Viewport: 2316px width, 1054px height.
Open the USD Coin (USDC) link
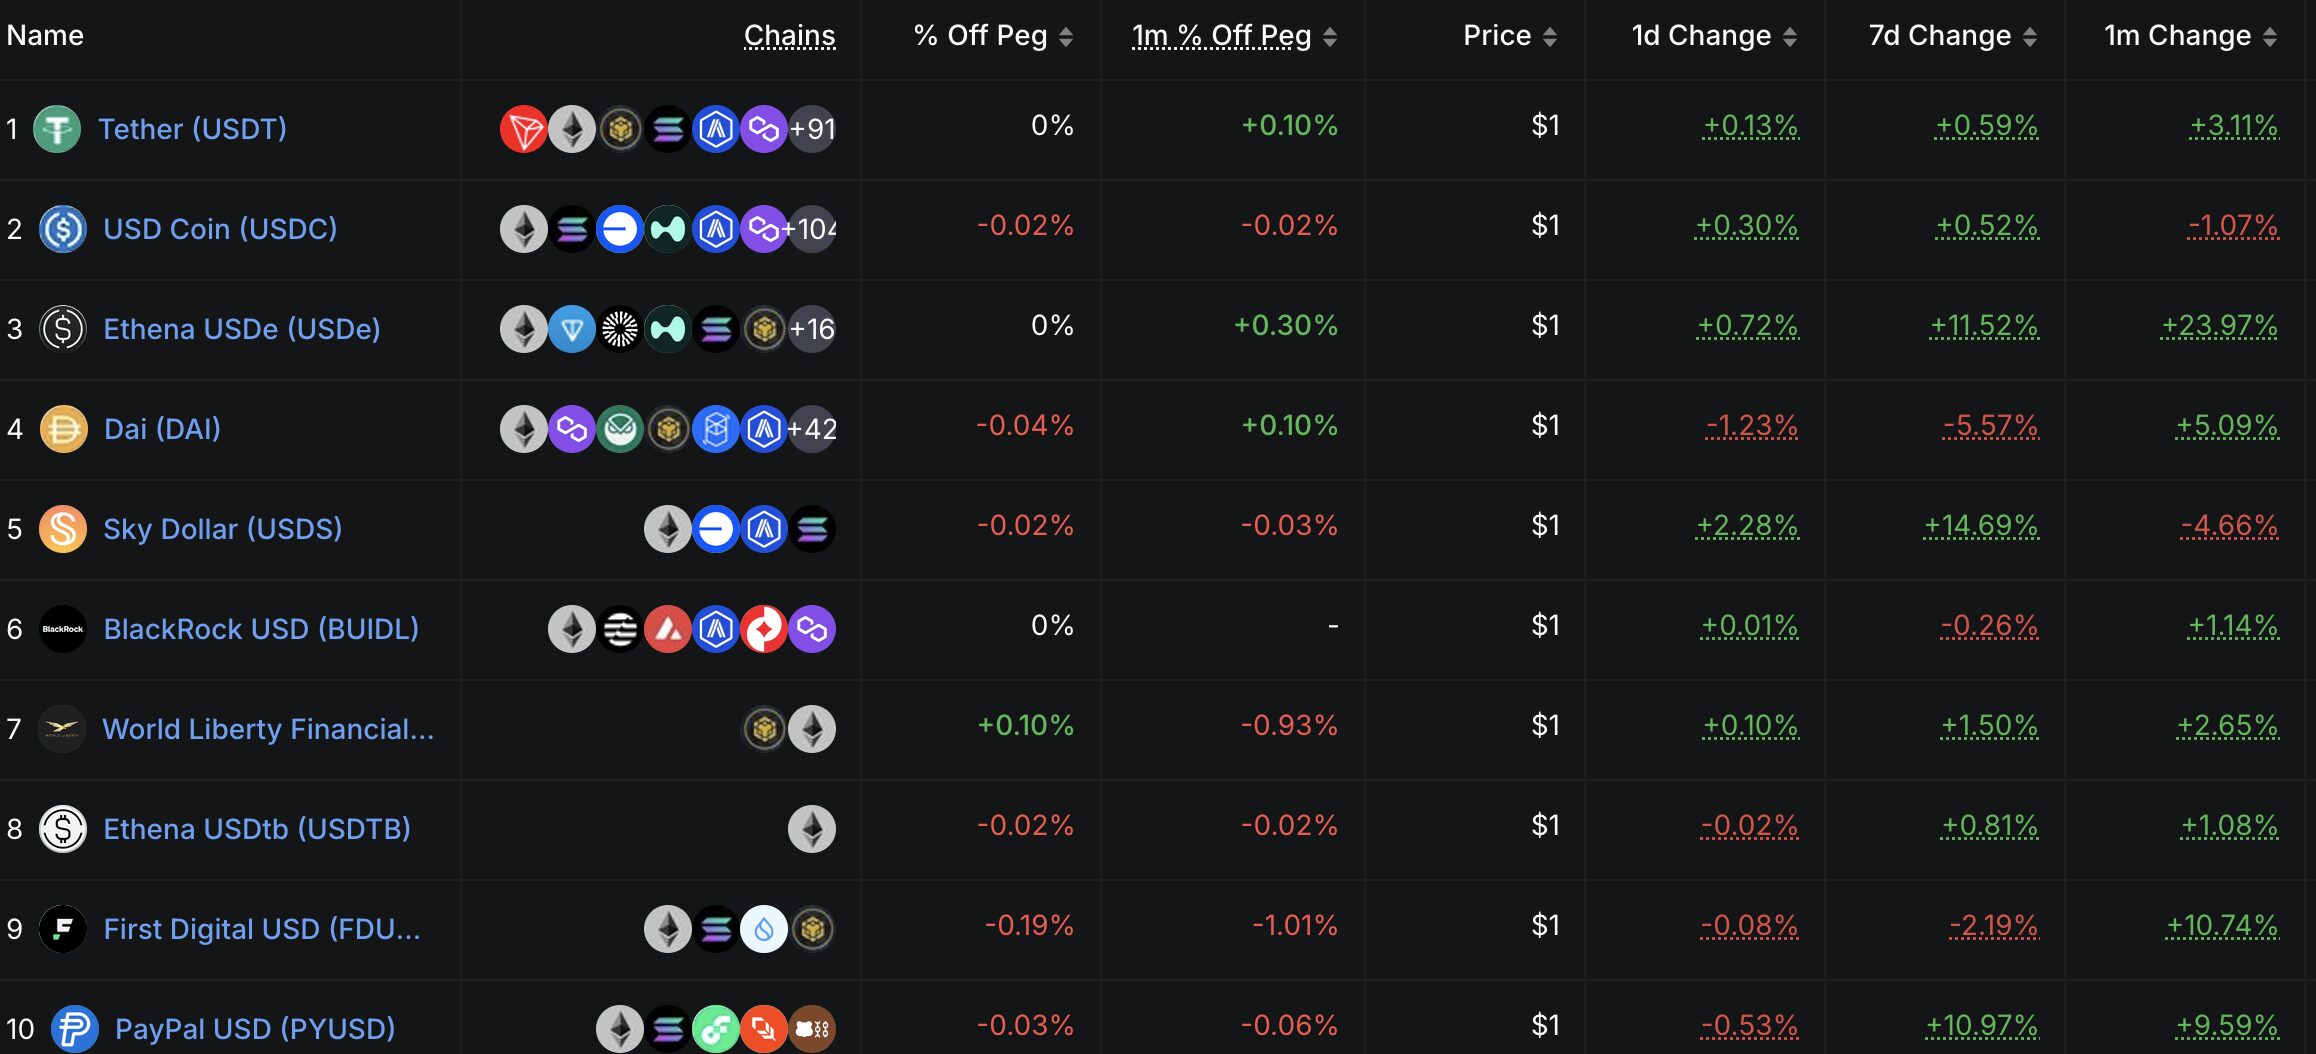tap(220, 229)
